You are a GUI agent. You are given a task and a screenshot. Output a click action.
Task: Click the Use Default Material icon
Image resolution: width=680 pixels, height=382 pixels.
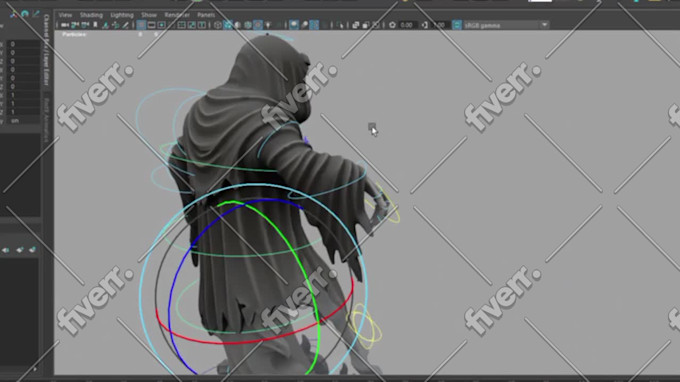(x=238, y=25)
